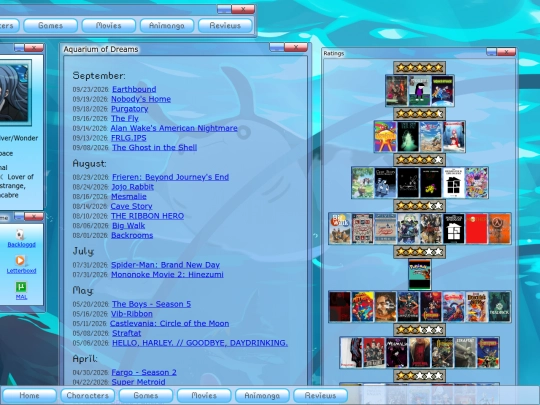Open Reviews in the bottom bar
Viewport: 540px width, 405px height.
320,395
